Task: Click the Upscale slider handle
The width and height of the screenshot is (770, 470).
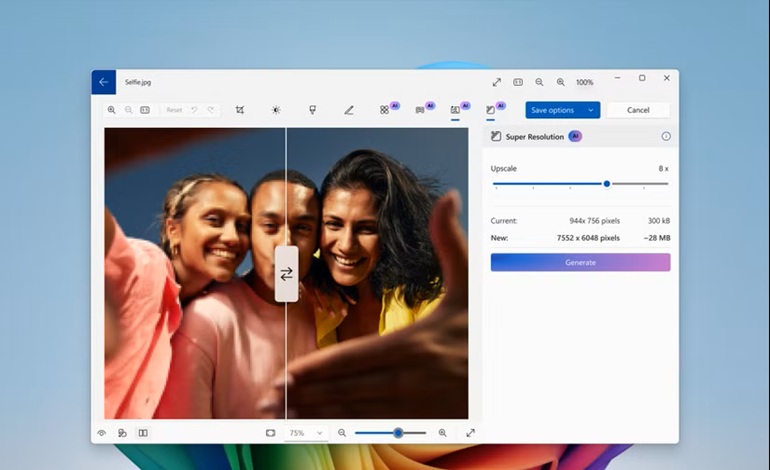Action: coord(607,184)
